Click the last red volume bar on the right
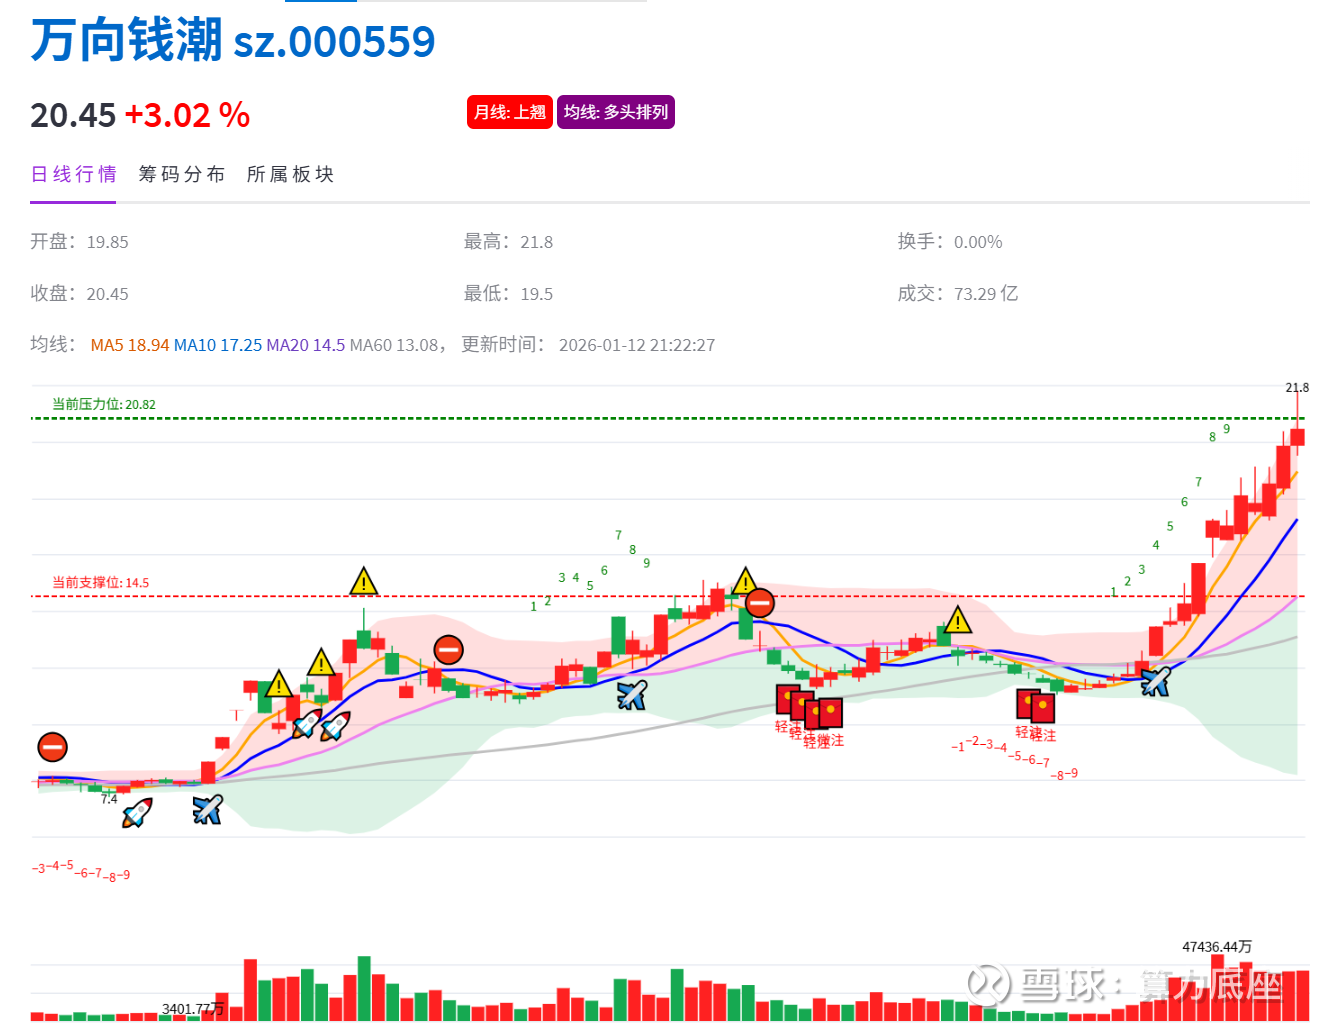This screenshot has height=1027, width=1323. (x=1303, y=995)
